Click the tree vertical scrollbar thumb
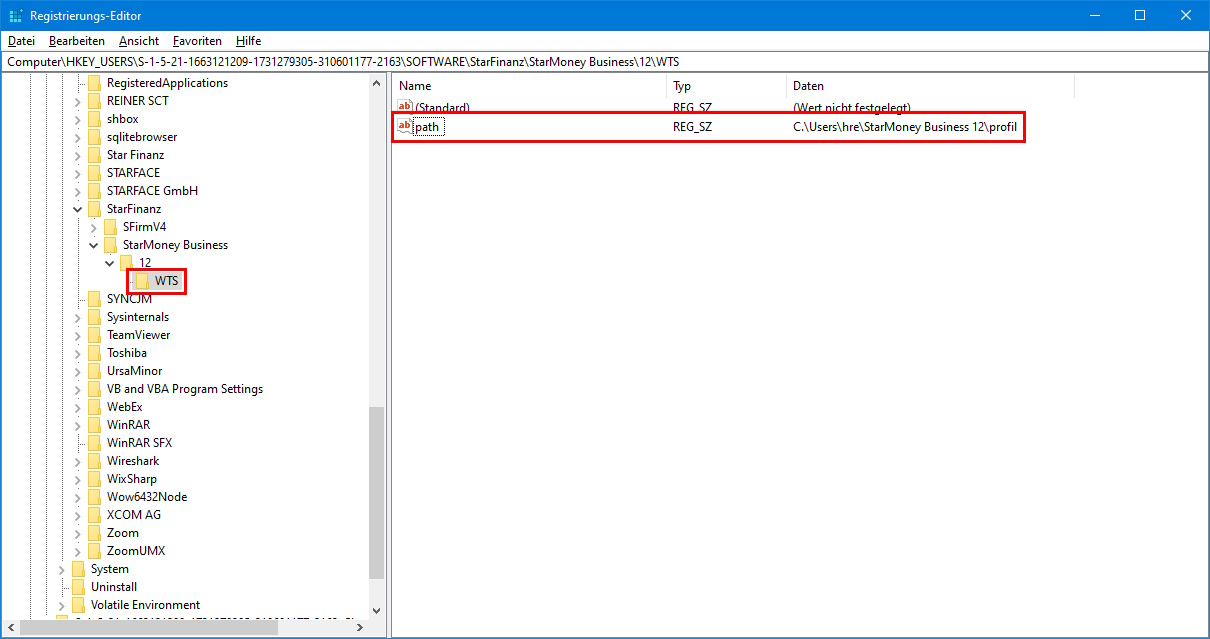The image size is (1210, 639). pos(377,493)
